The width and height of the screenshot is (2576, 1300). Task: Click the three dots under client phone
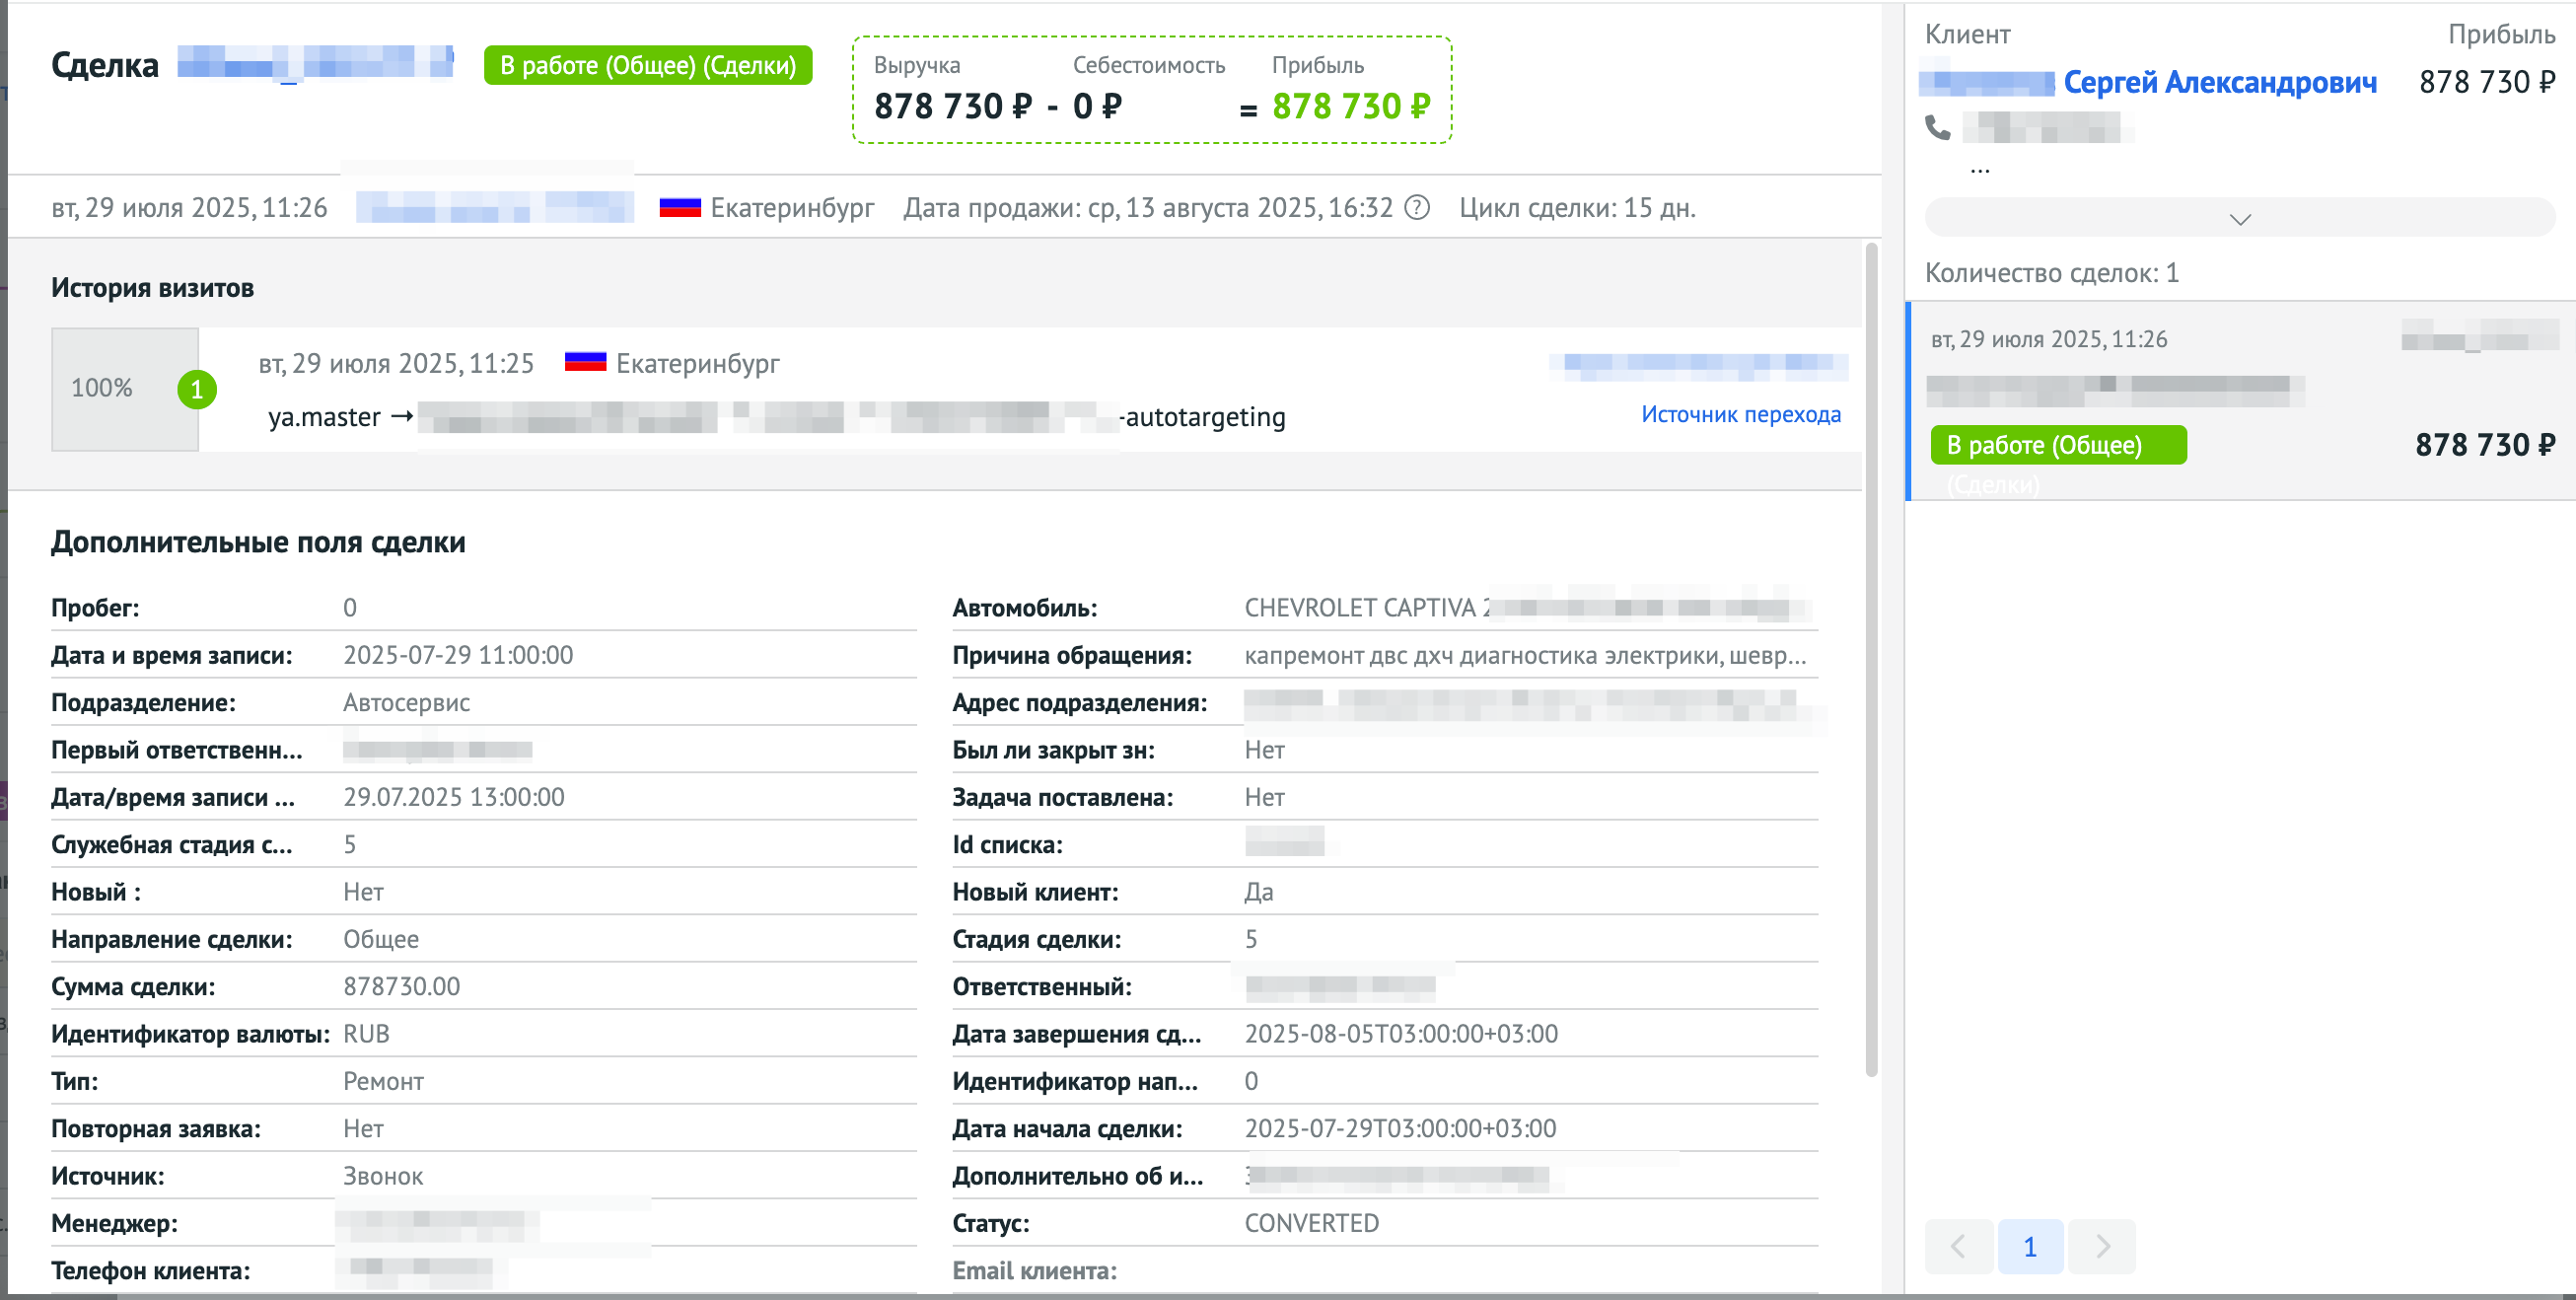1980,171
